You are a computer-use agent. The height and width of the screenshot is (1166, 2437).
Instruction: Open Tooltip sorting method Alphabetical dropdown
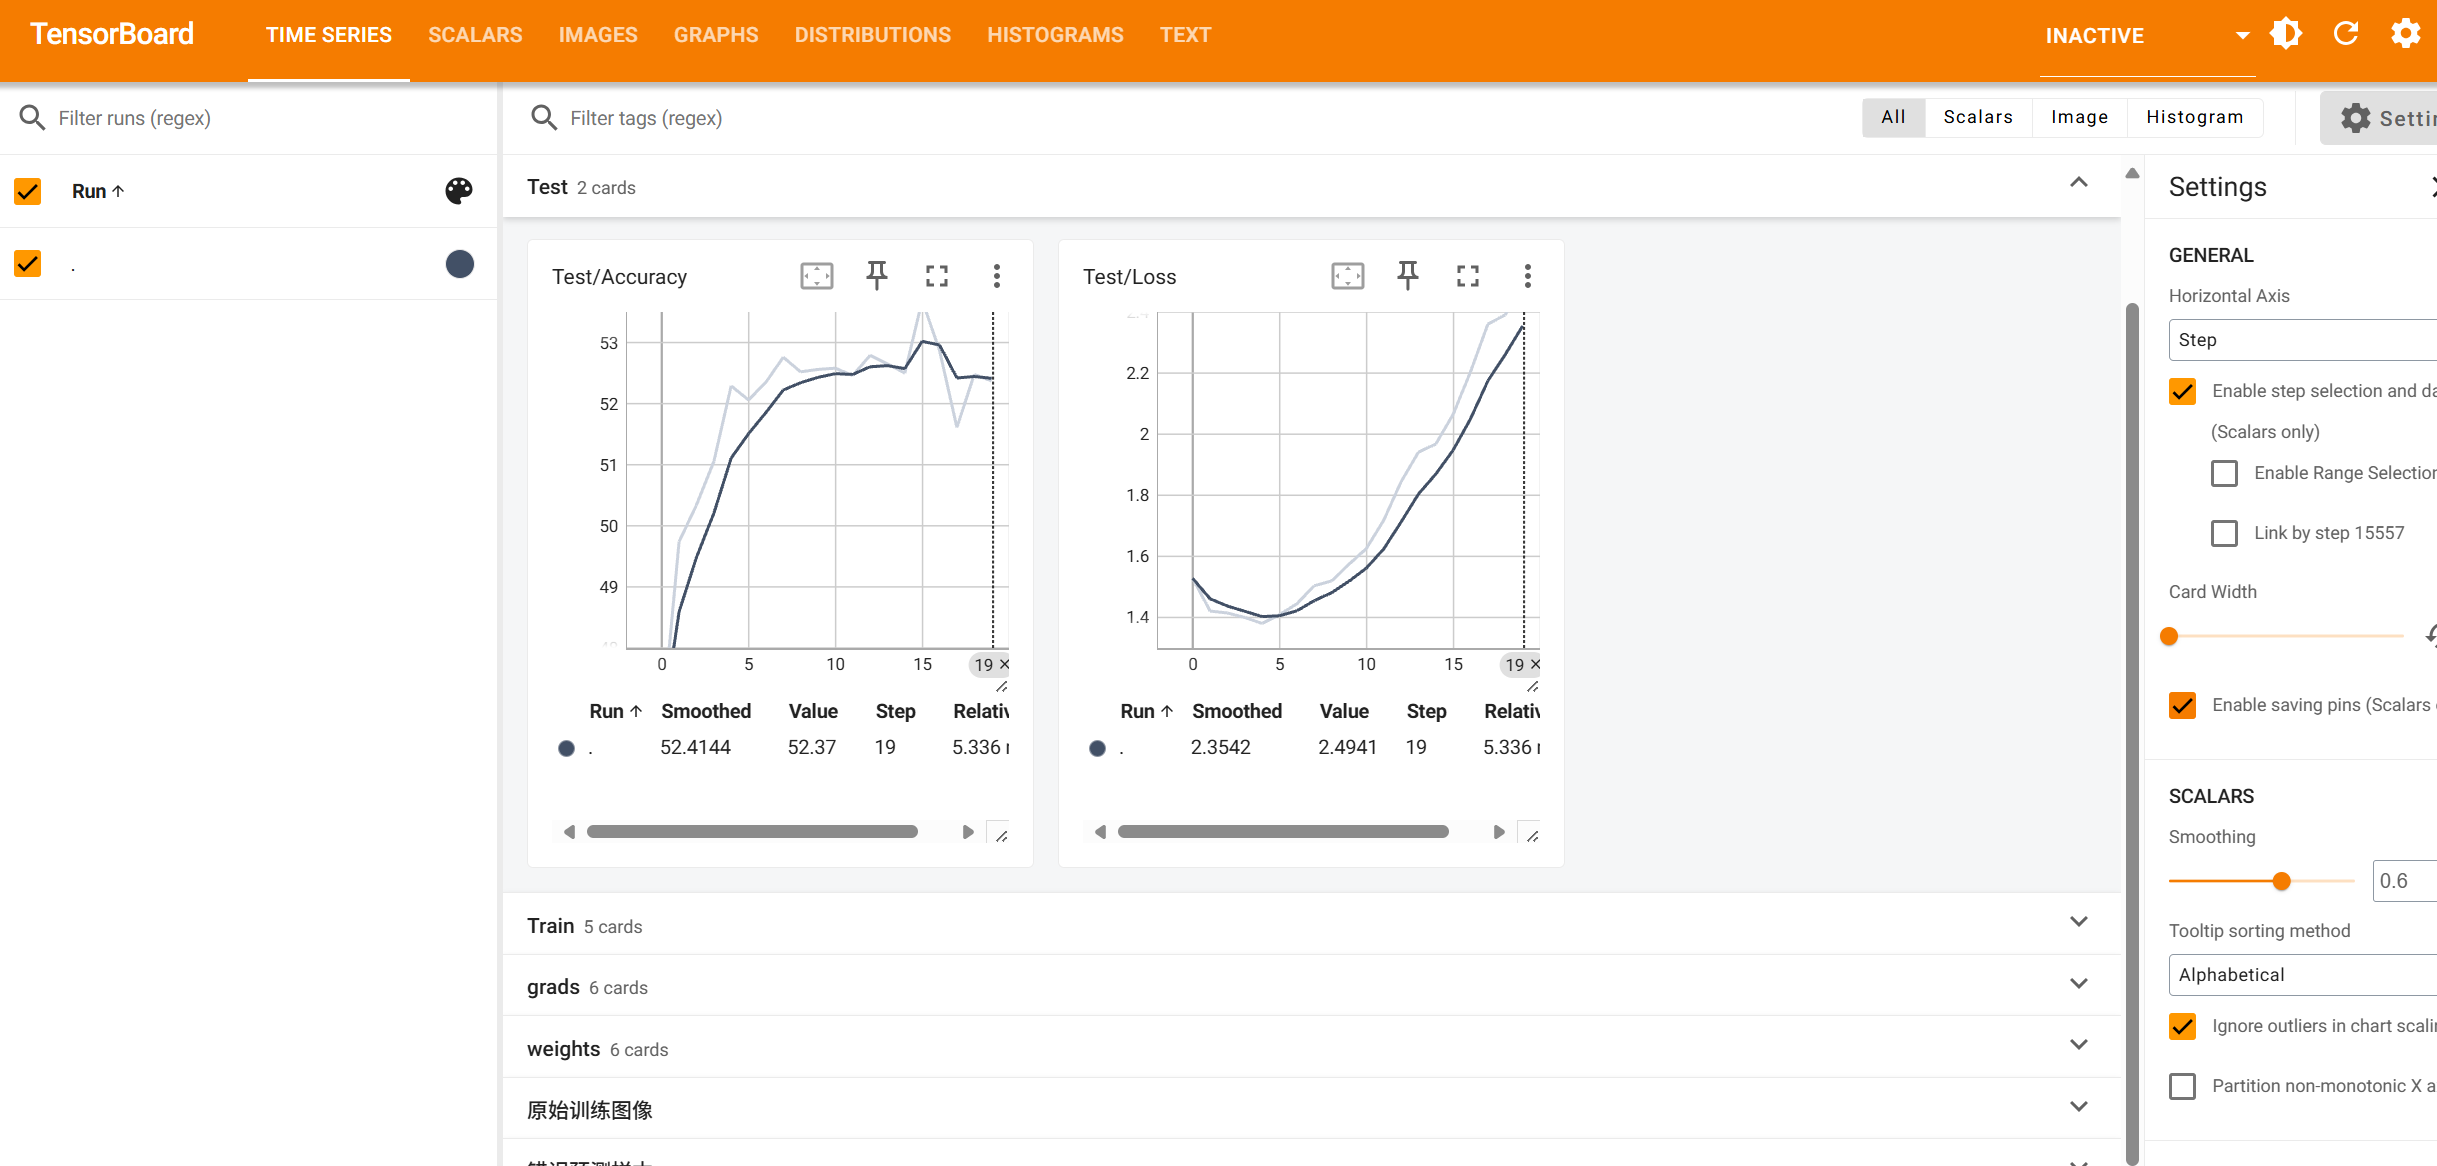[x=2303, y=975]
